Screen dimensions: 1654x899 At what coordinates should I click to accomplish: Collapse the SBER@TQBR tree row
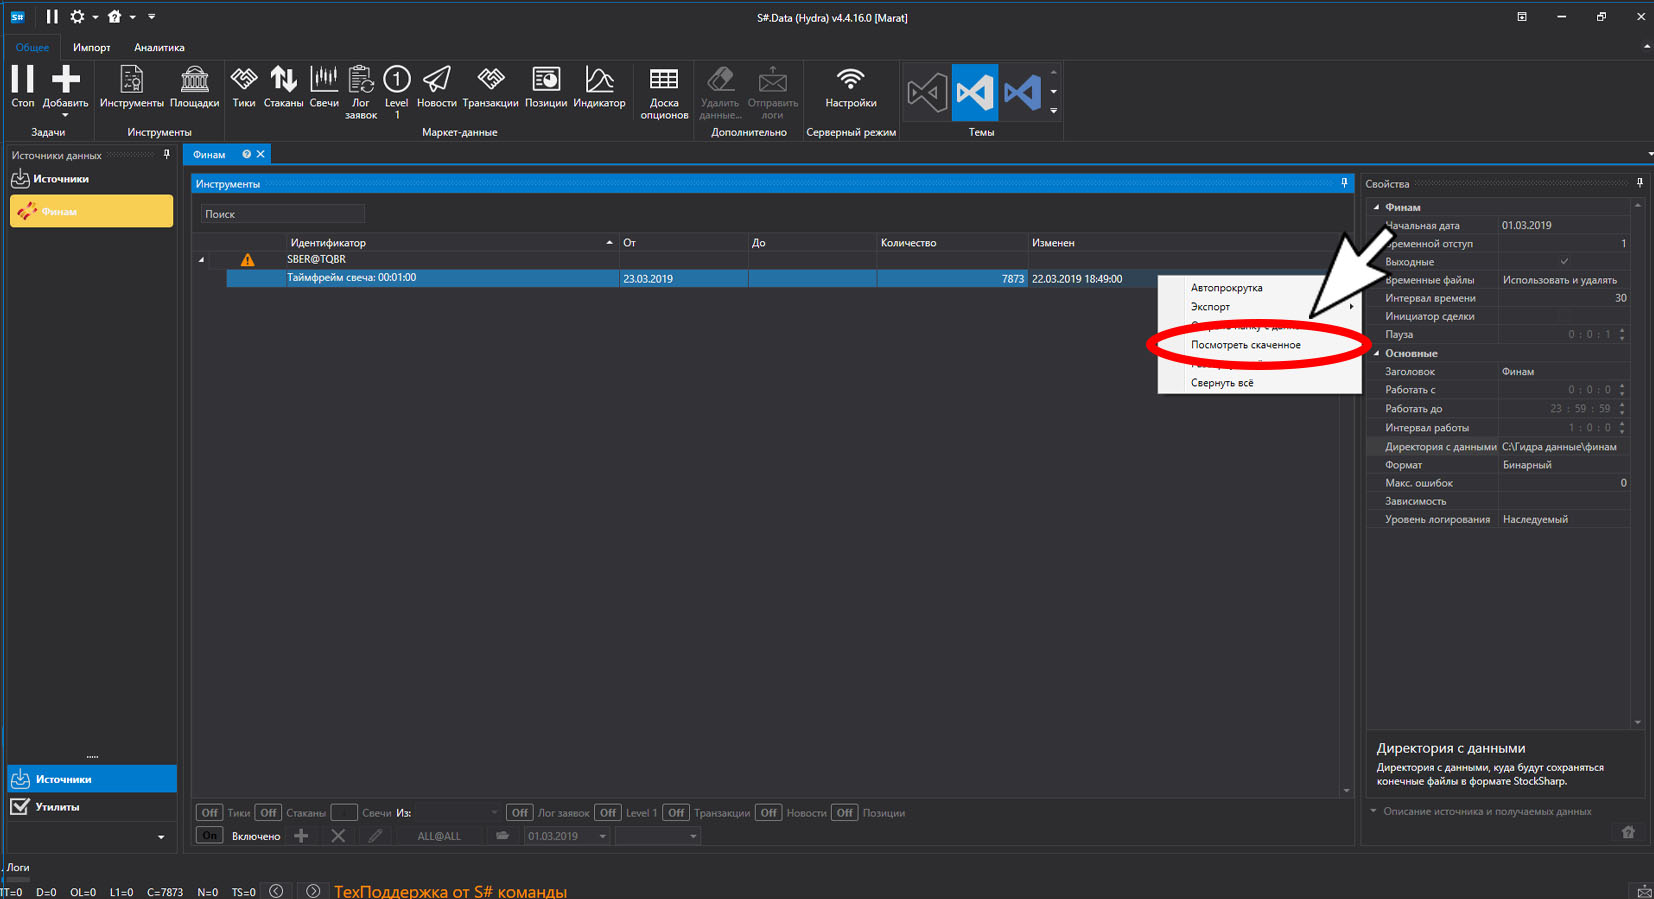(x=201, y=260)
